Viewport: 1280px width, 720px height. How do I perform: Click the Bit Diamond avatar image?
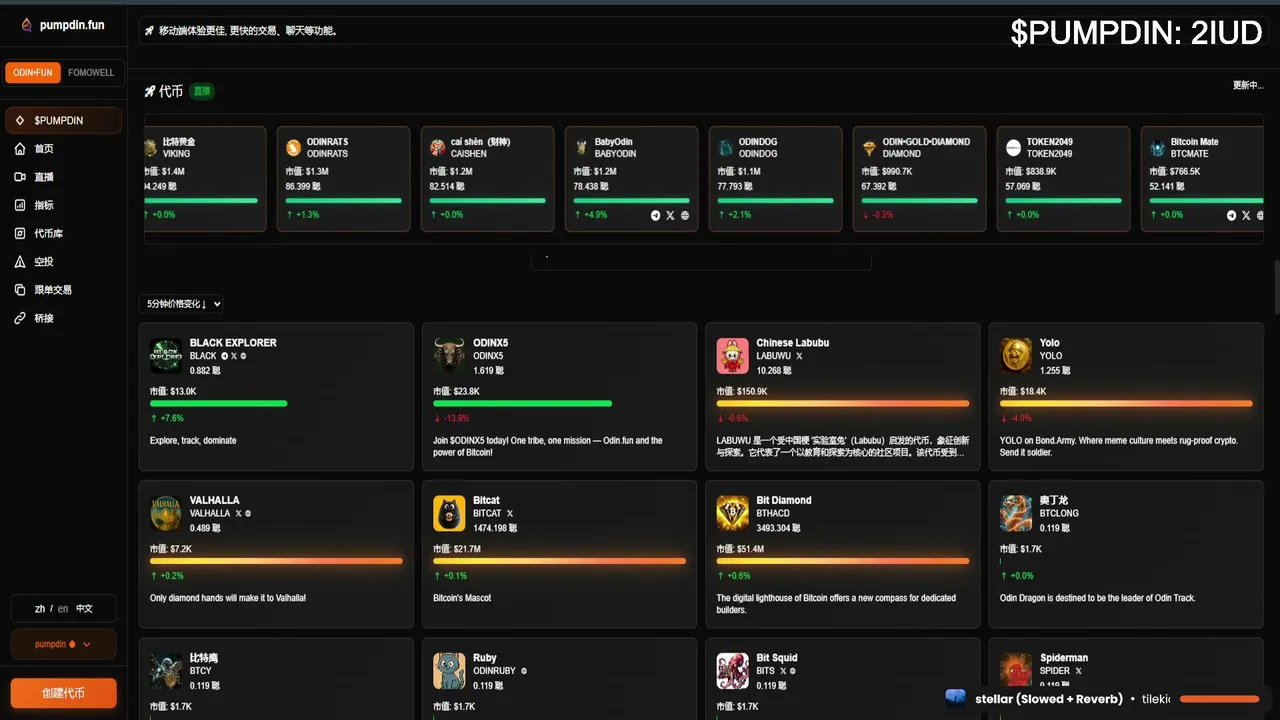[x=733, y=513]
